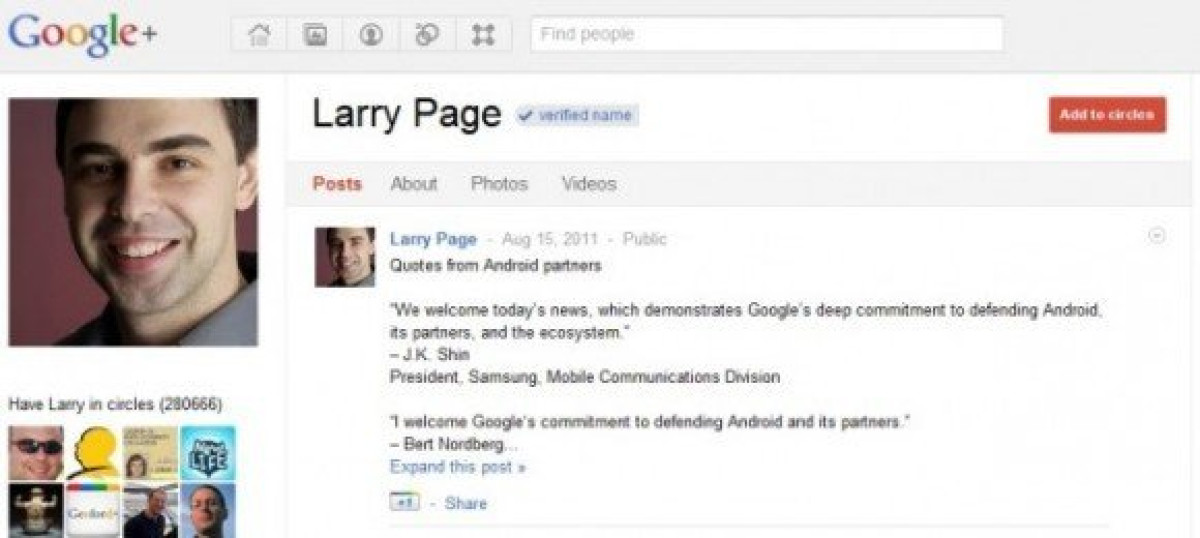Click the '– Bert Nordberg...' text

click(454, 444)
